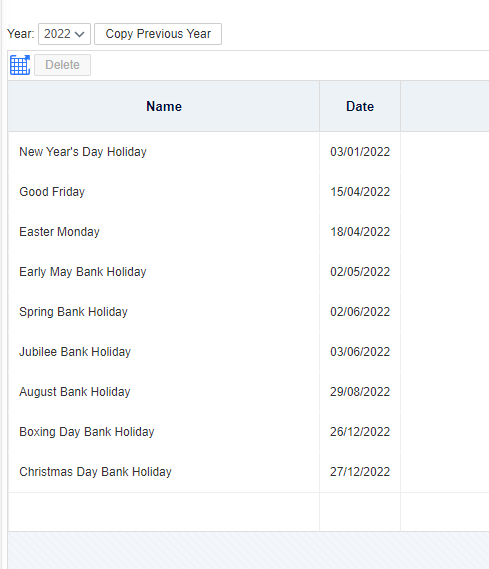Select the Jubilee Bank Holiday row

(248, 352)
